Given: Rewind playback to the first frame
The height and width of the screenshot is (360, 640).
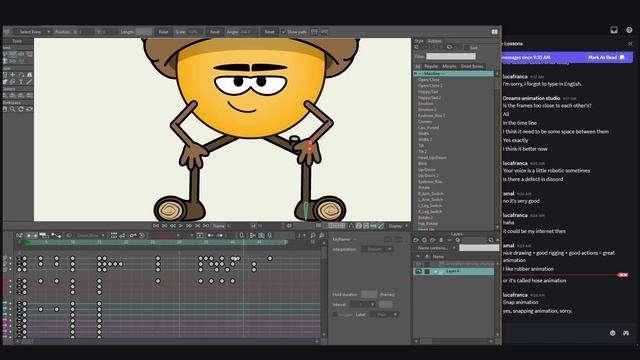Looking at the screenshot, I should pos(156,226).
